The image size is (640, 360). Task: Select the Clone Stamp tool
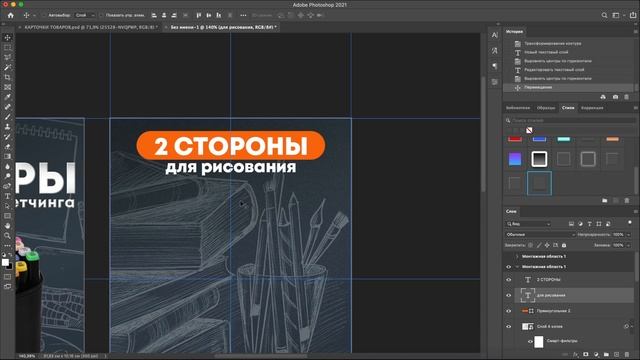point(7,127)
